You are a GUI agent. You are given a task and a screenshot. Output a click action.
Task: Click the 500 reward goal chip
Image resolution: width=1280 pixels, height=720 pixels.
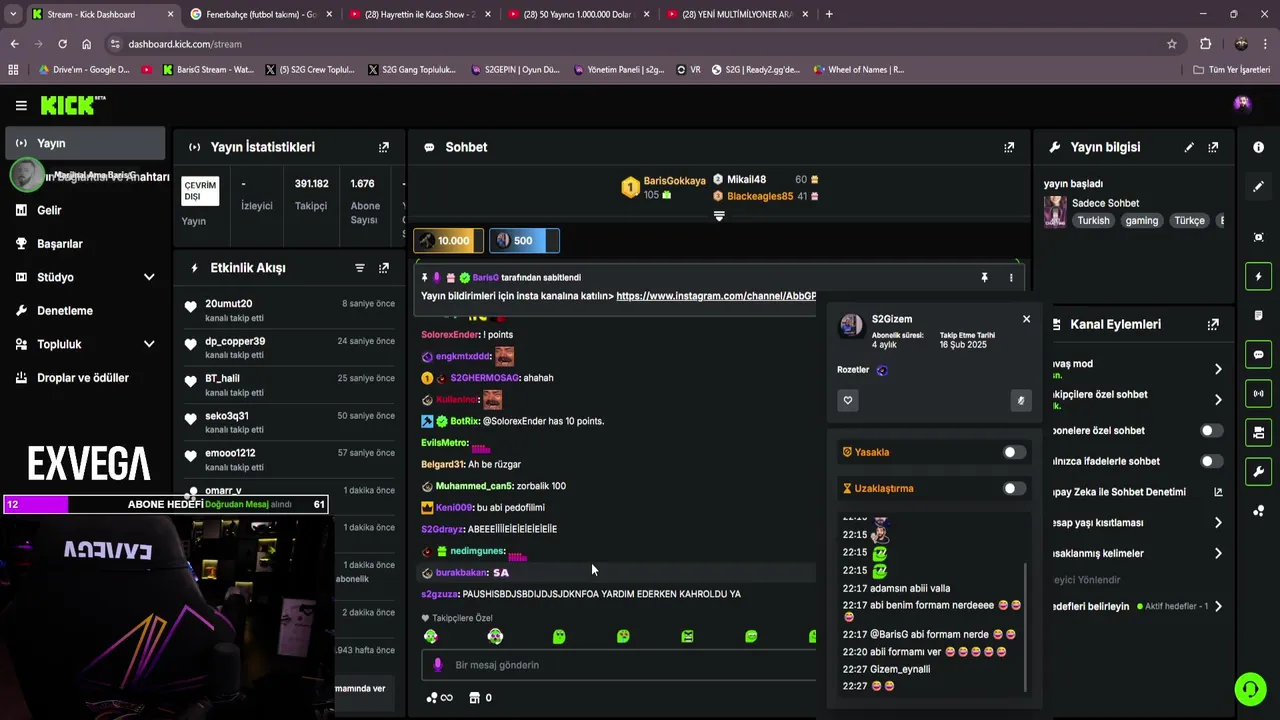pos(524,241)
